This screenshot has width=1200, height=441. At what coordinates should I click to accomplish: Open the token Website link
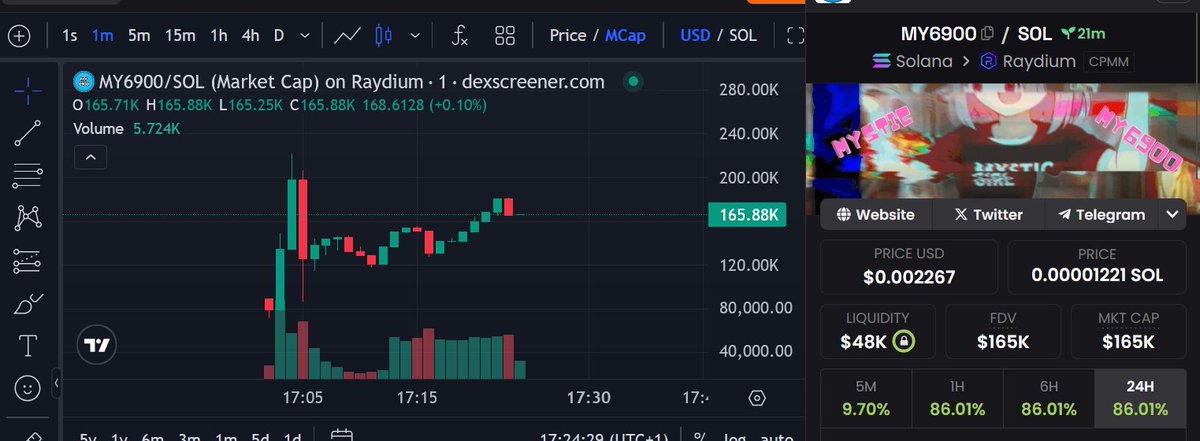[x=876, y=214]
